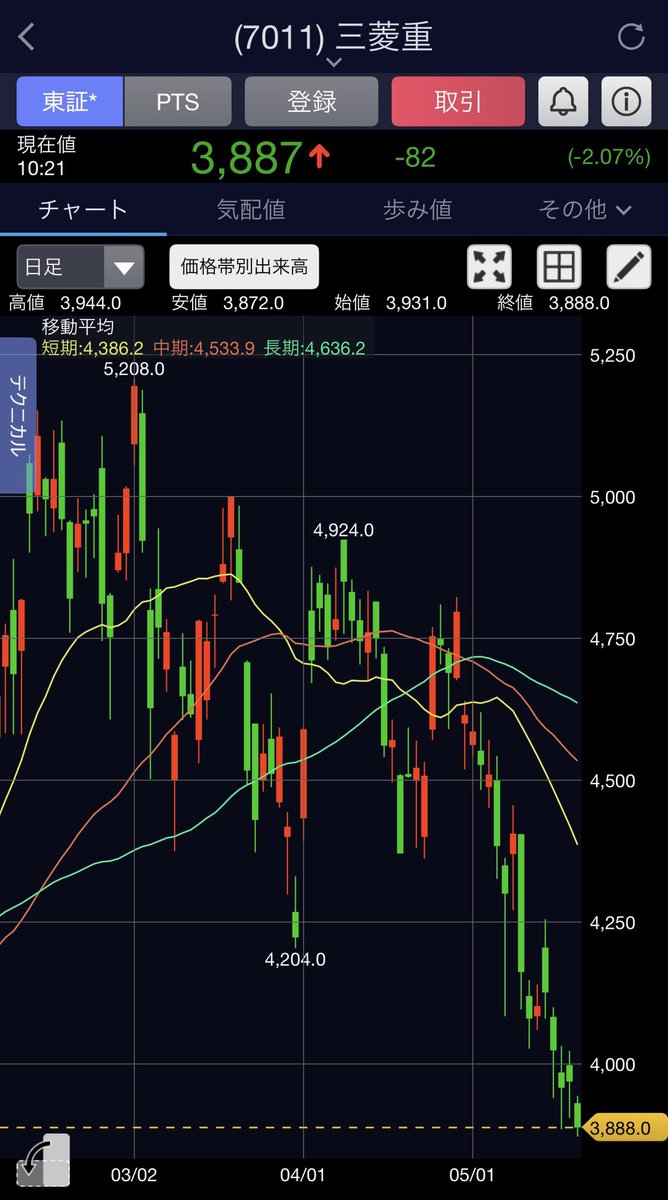Select the 東証 market toggle

(69, 101)
